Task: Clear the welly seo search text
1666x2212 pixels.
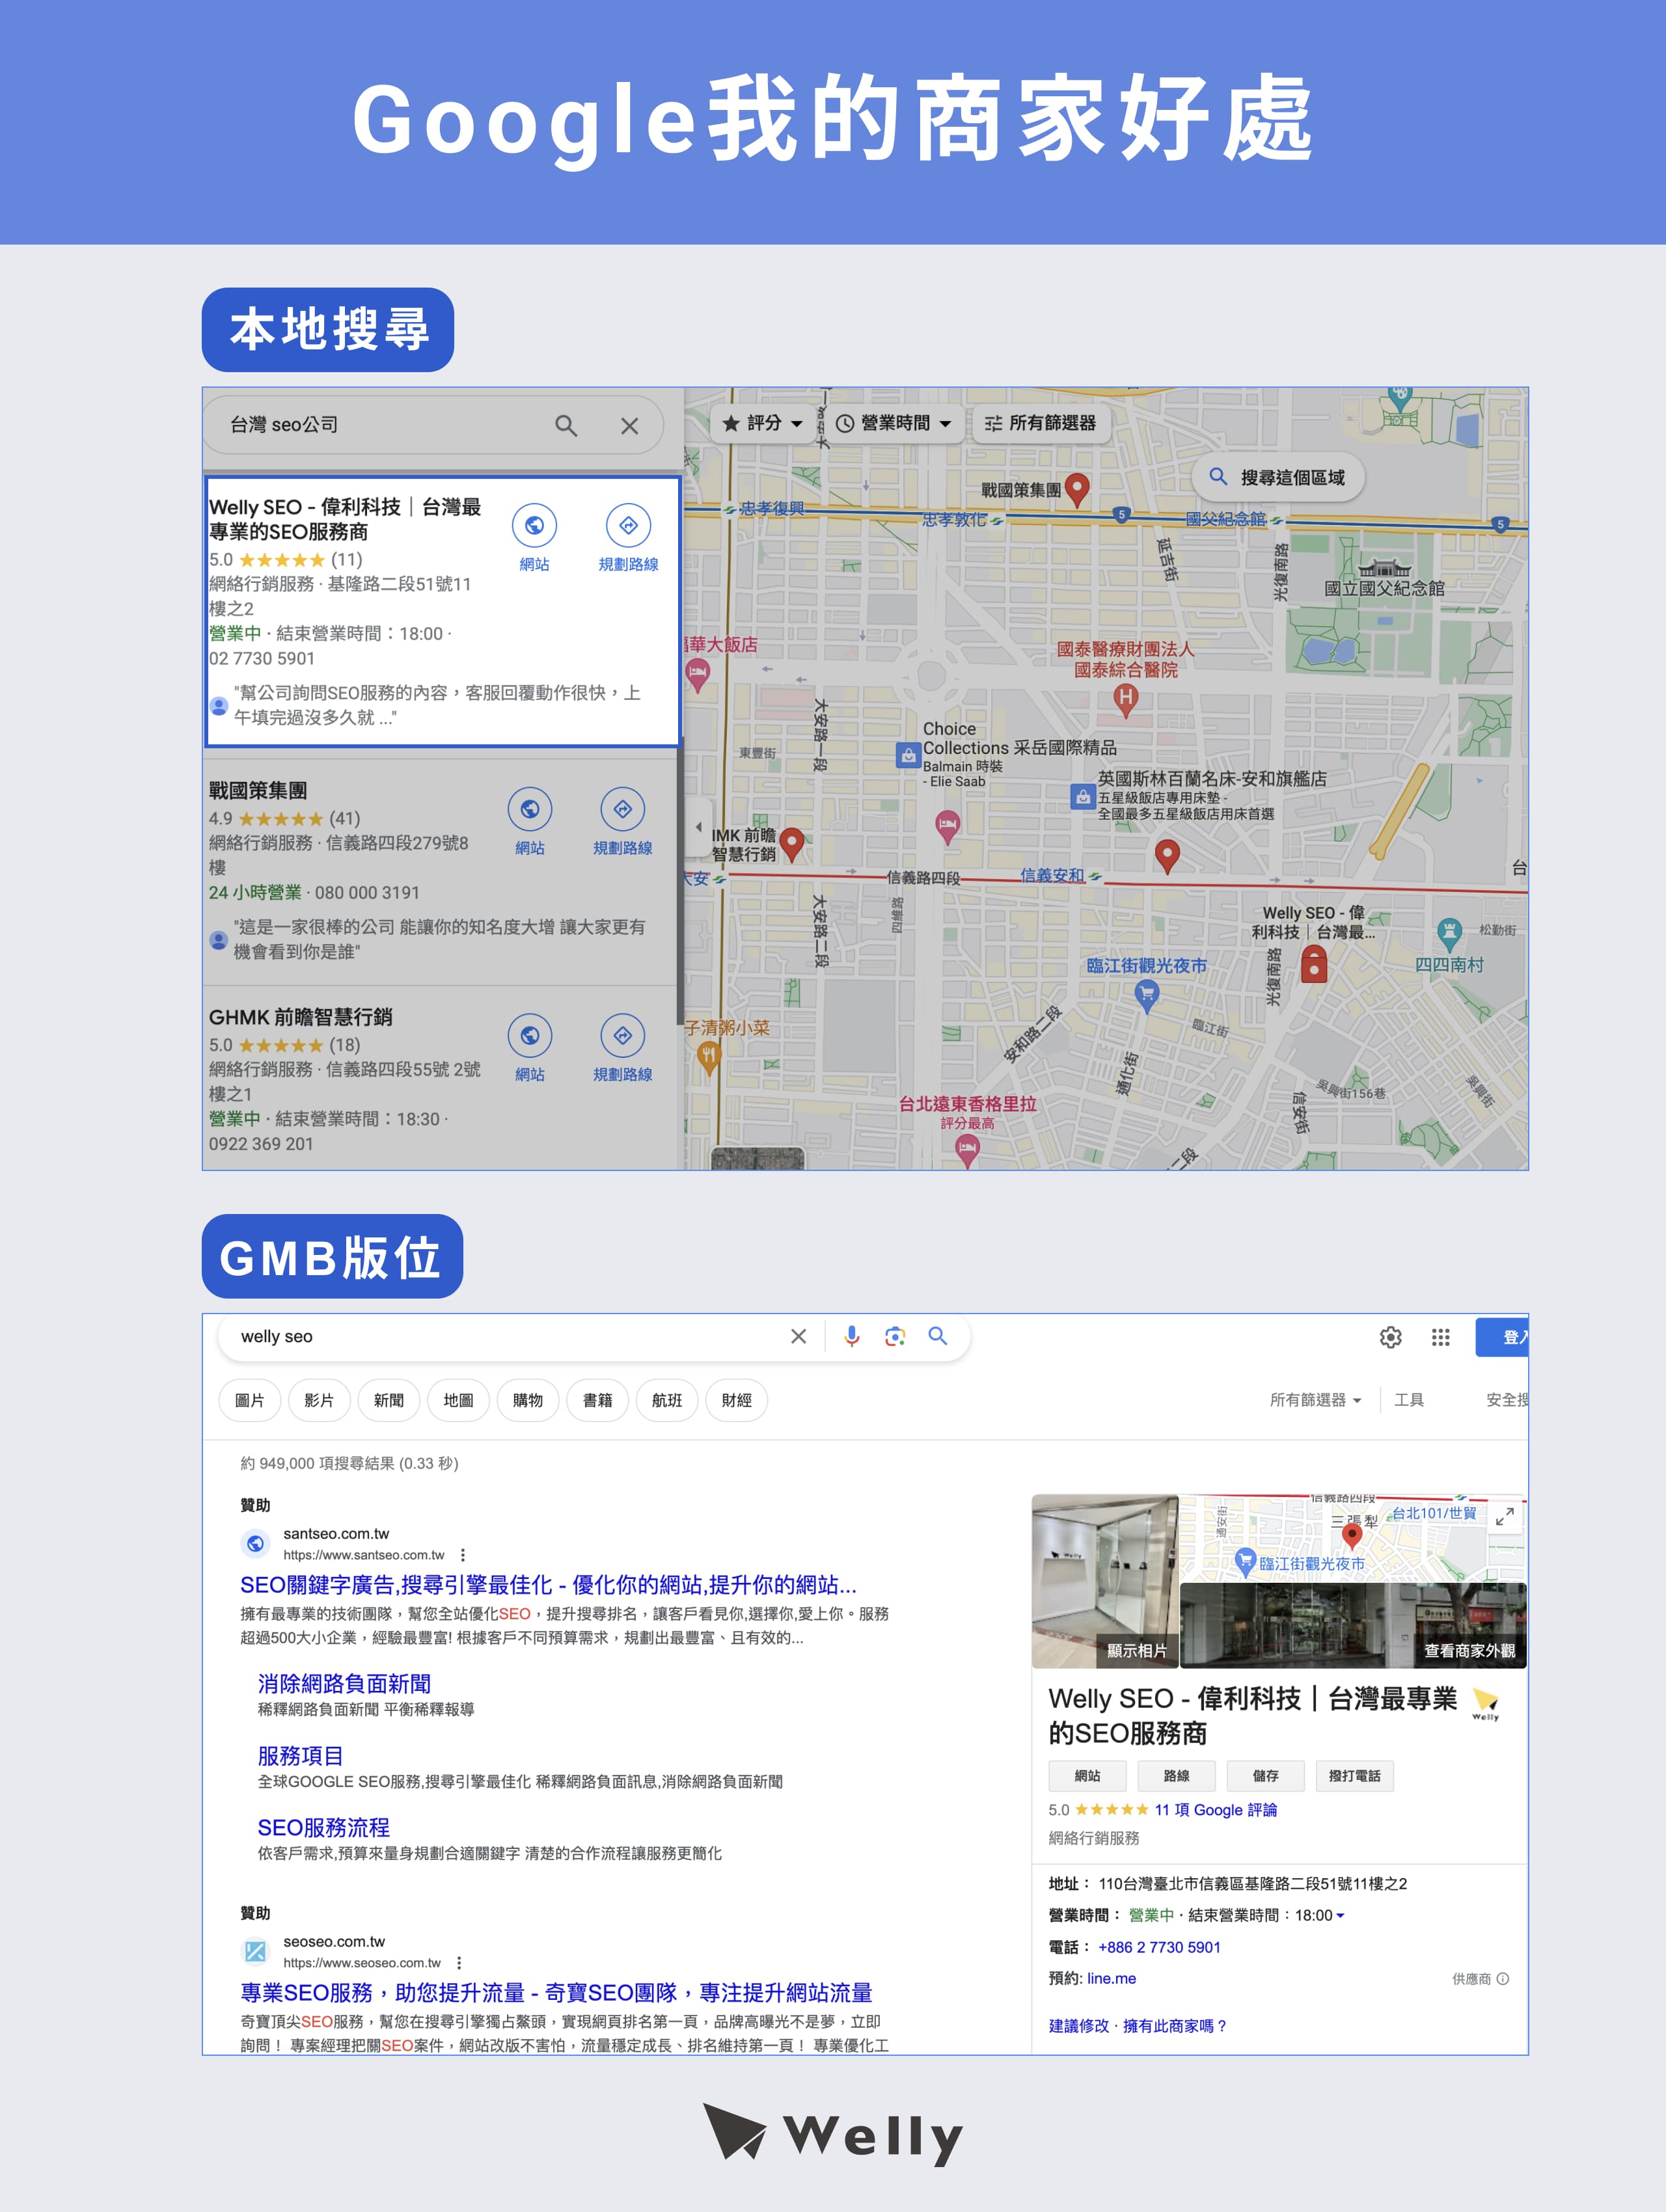Action: pos(798,1336)
